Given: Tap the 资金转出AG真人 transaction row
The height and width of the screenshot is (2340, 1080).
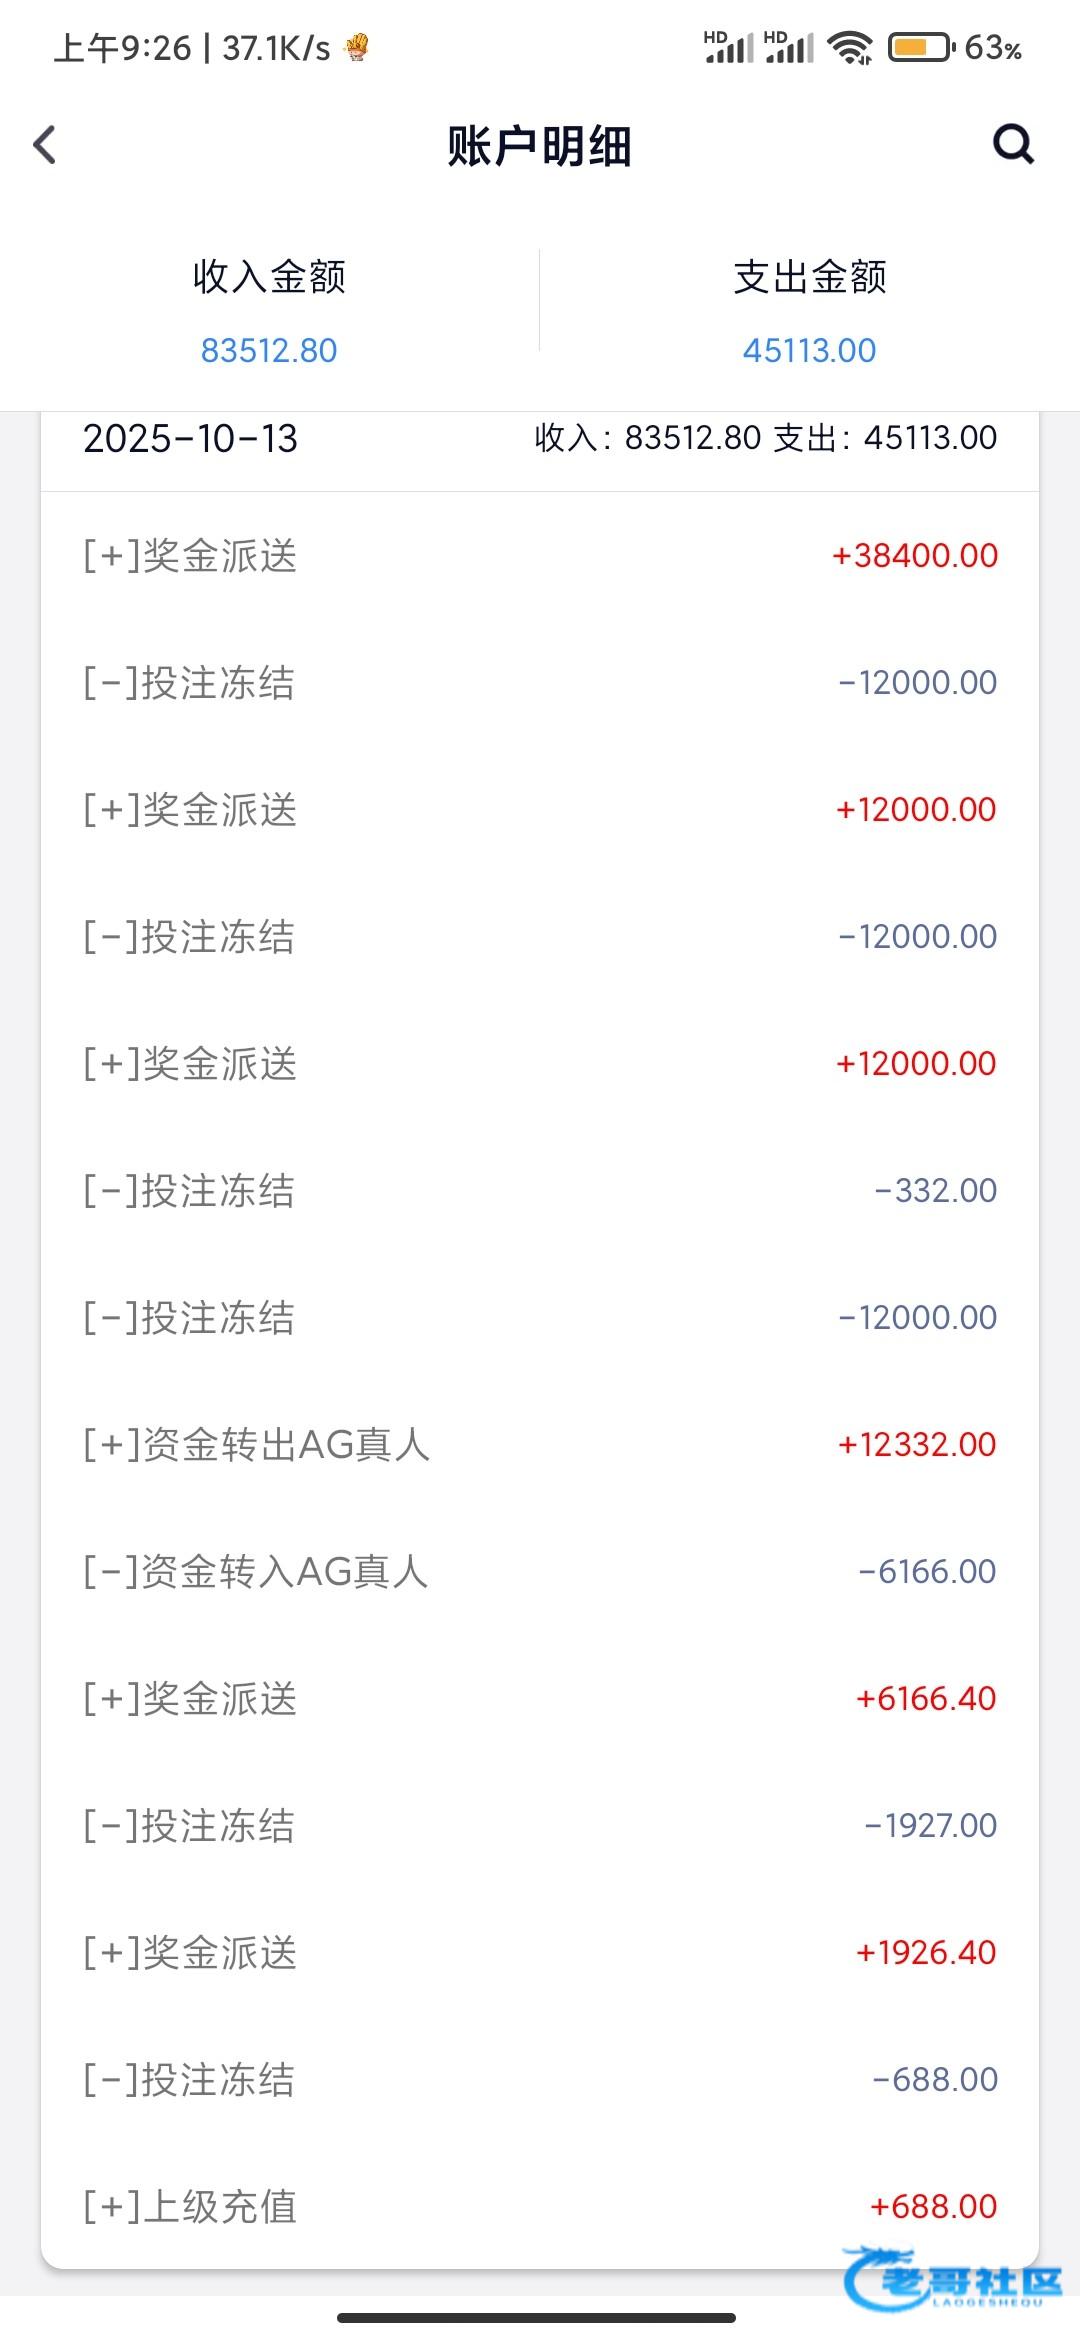Looking at the screenshot, I should point(540,1445).
